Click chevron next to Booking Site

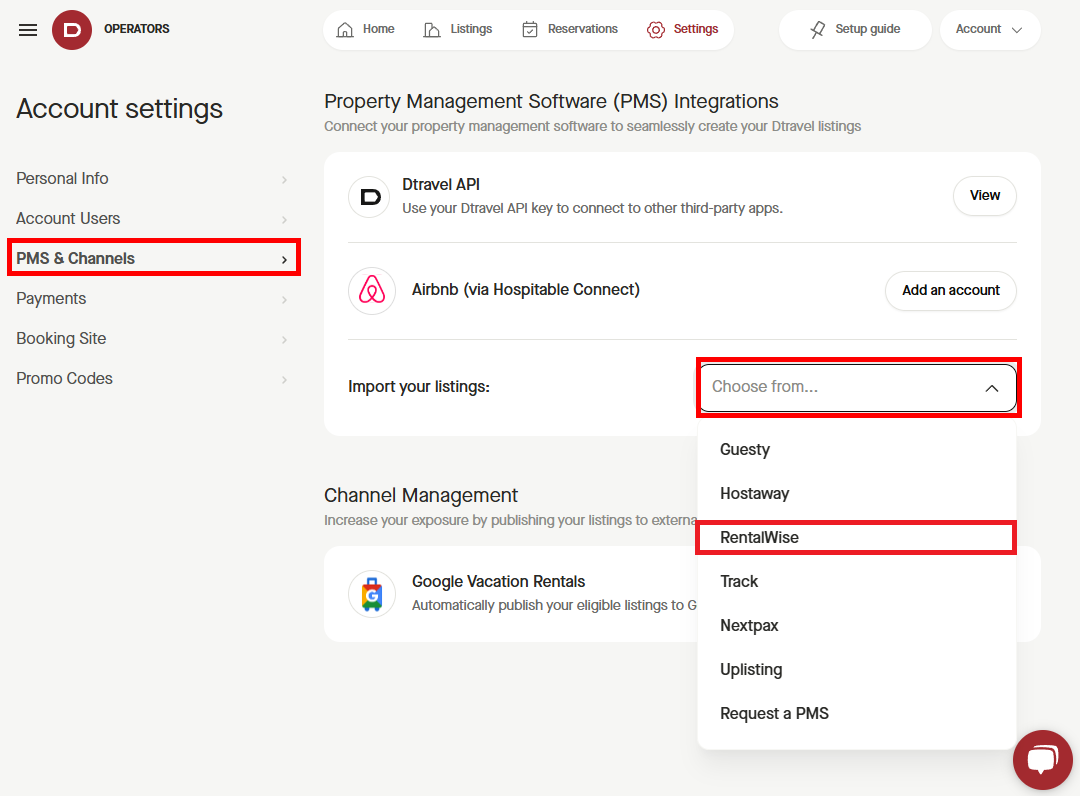coord(284,339)
